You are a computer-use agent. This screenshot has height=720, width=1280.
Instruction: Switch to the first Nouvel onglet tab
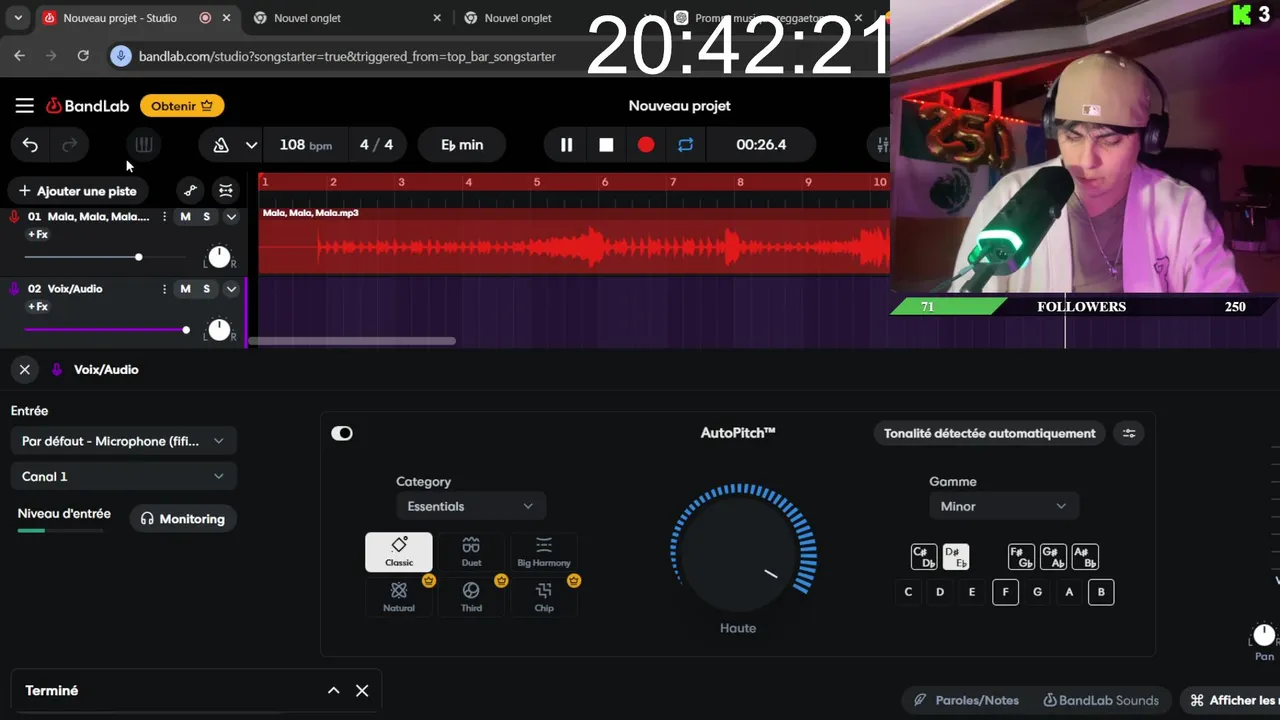tap(345, 18)
